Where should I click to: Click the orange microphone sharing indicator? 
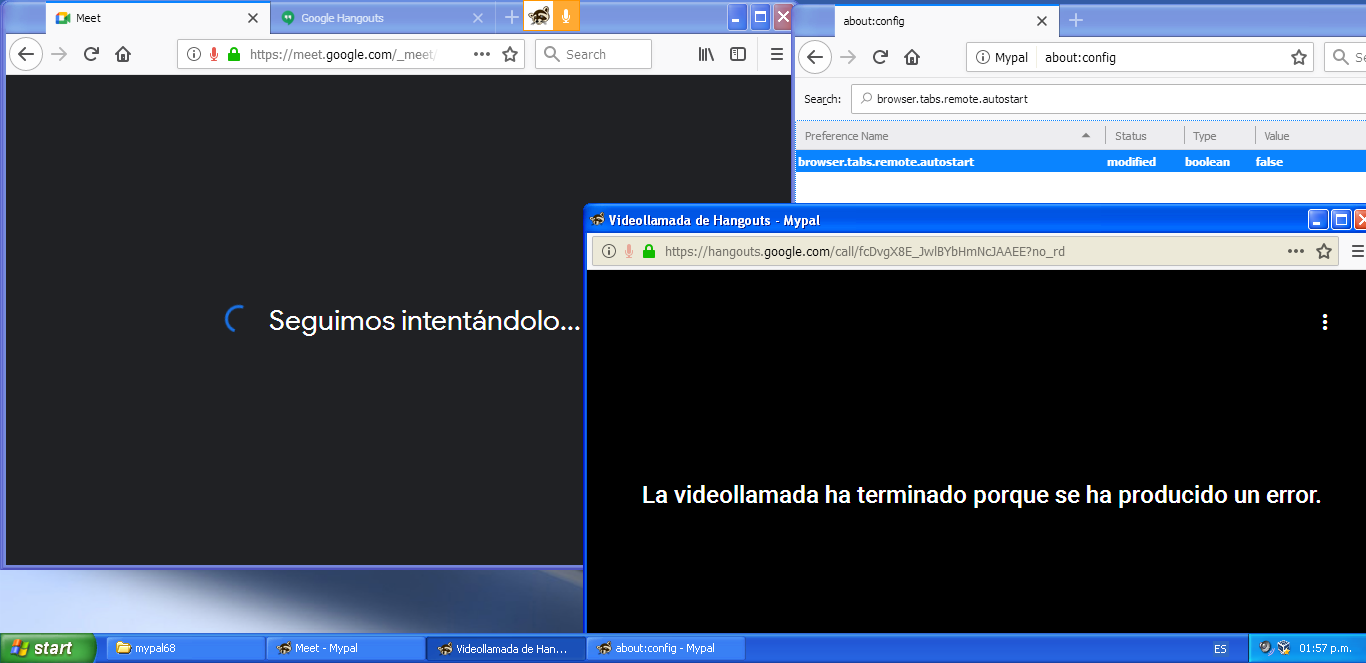tap(566, 16)
